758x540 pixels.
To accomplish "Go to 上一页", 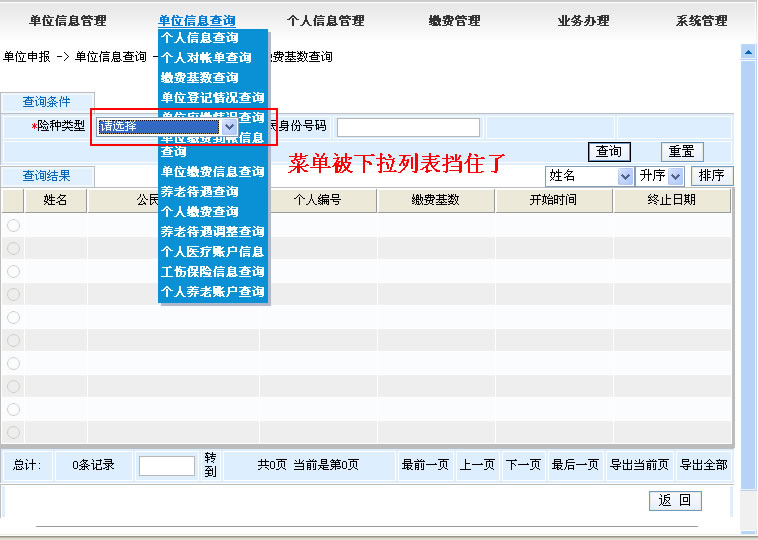I will (477, 465).
